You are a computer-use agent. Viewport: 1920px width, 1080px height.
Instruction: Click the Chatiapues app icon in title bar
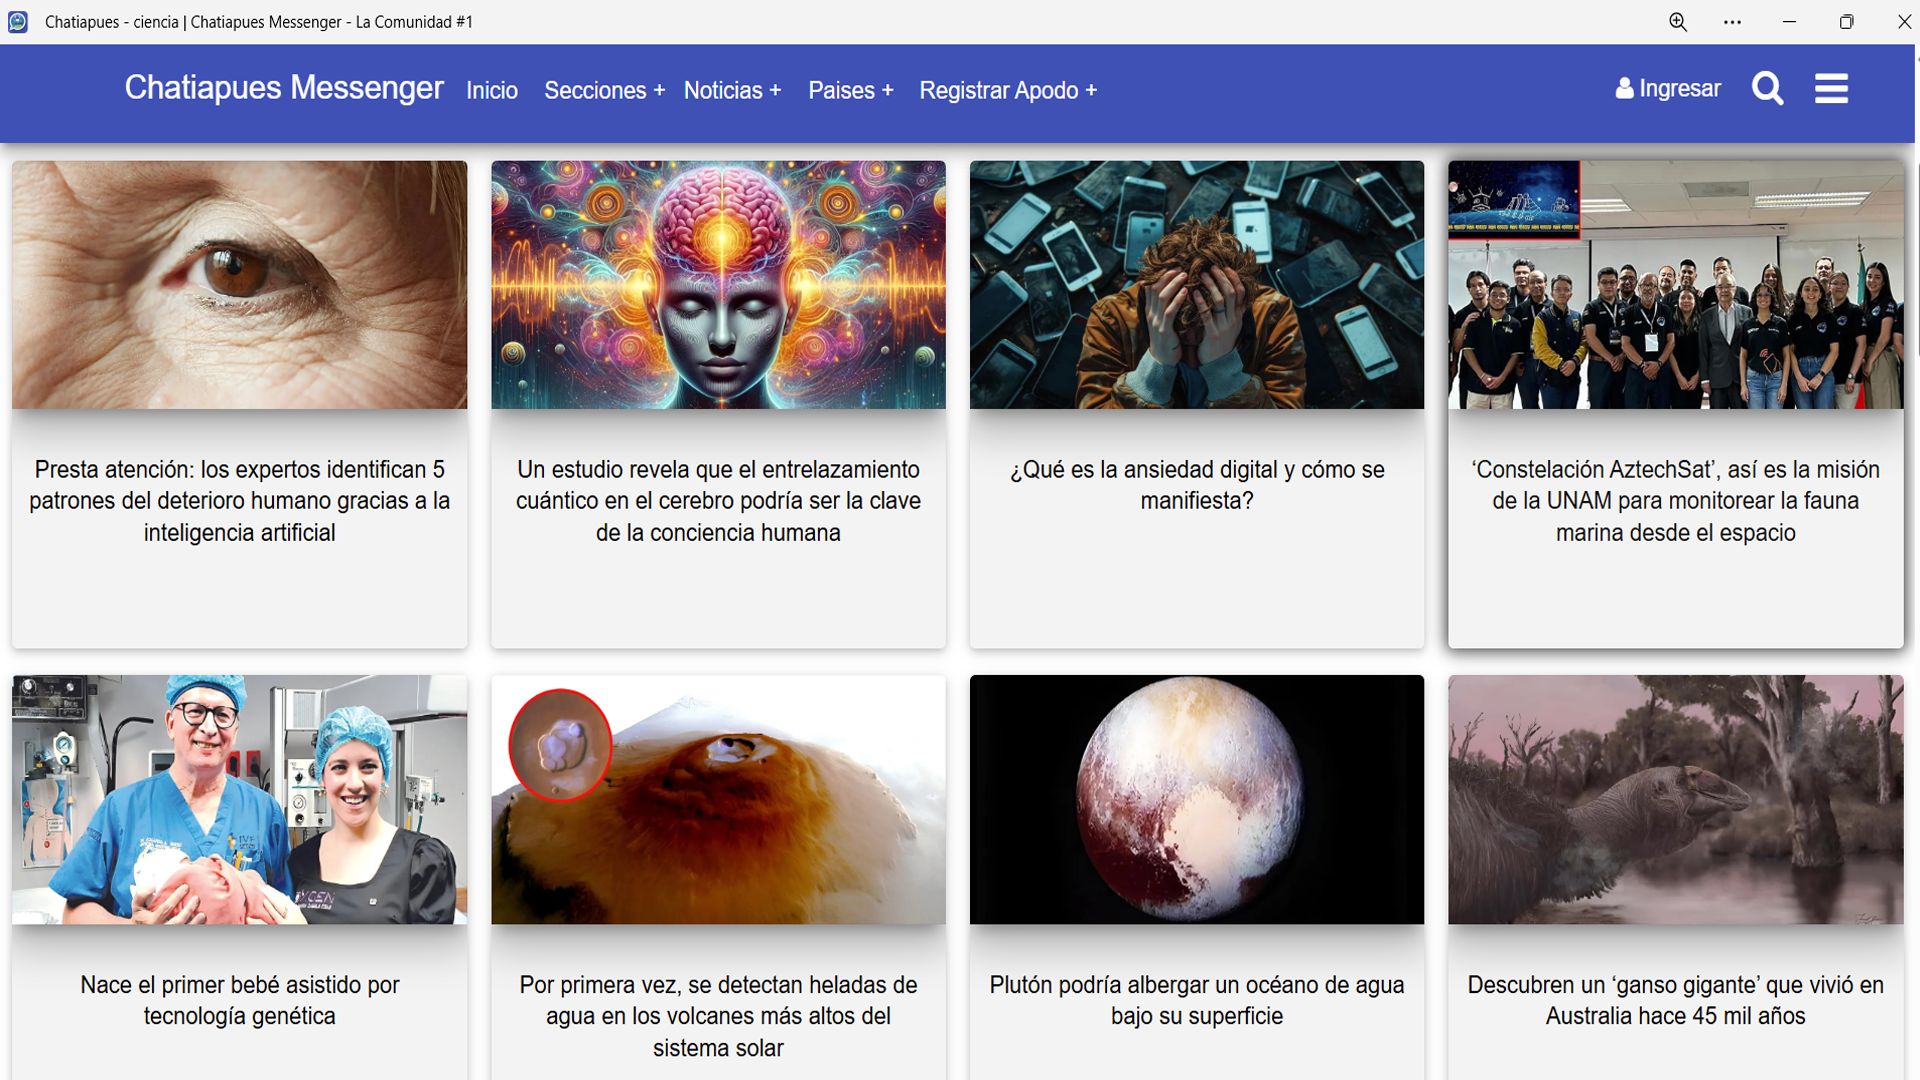(x=18, y=22)
